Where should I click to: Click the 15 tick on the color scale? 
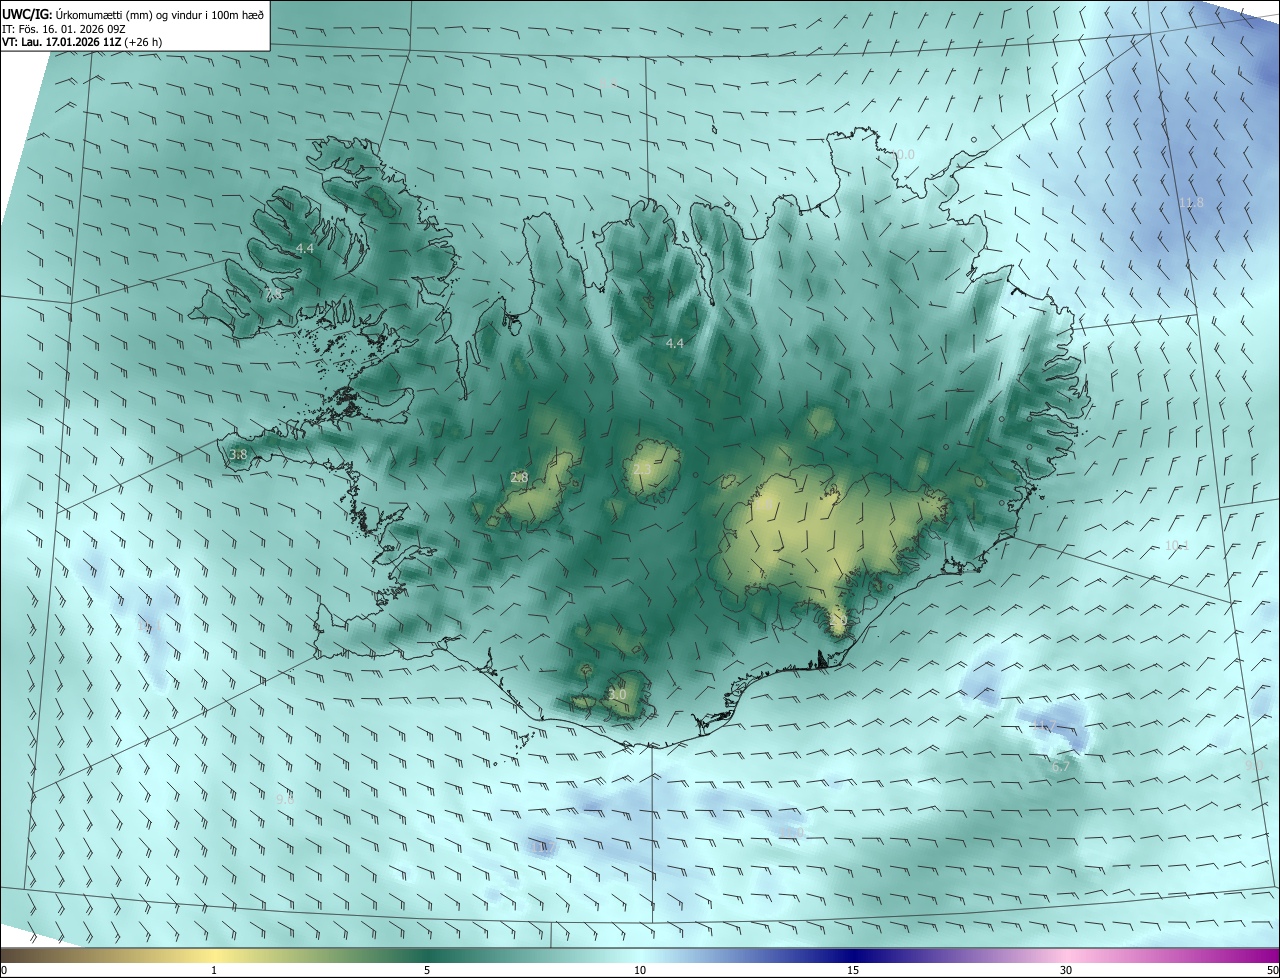pyautogui.click(x=853, y=970)
